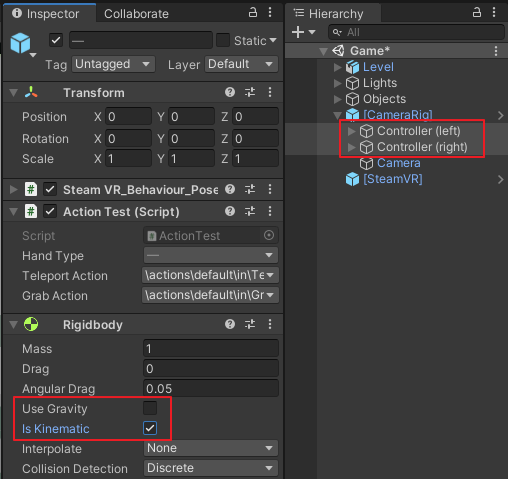Toggle the Static checkbox
The height and width of the screenshot is (479, 508).
coord(223,40)
